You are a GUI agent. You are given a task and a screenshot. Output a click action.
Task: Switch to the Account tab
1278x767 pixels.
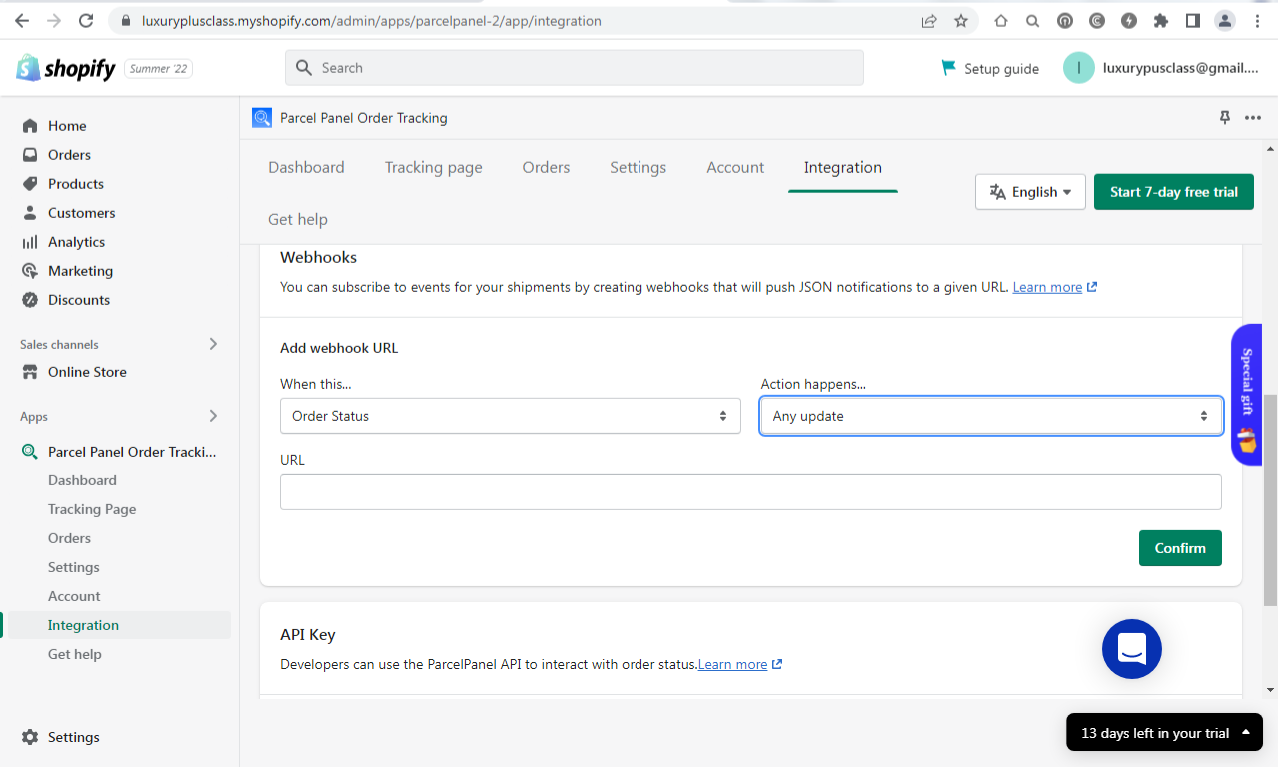[735, 167]
